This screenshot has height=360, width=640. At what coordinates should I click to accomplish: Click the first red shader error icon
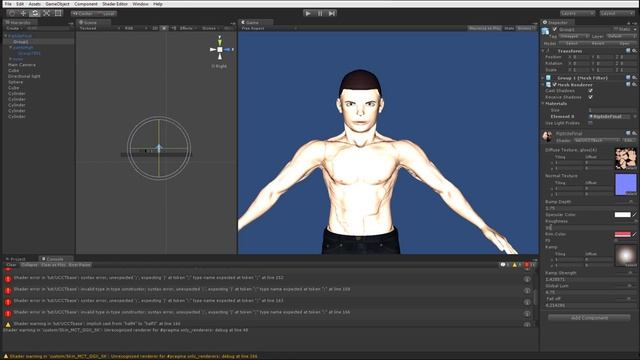point(8,279)
